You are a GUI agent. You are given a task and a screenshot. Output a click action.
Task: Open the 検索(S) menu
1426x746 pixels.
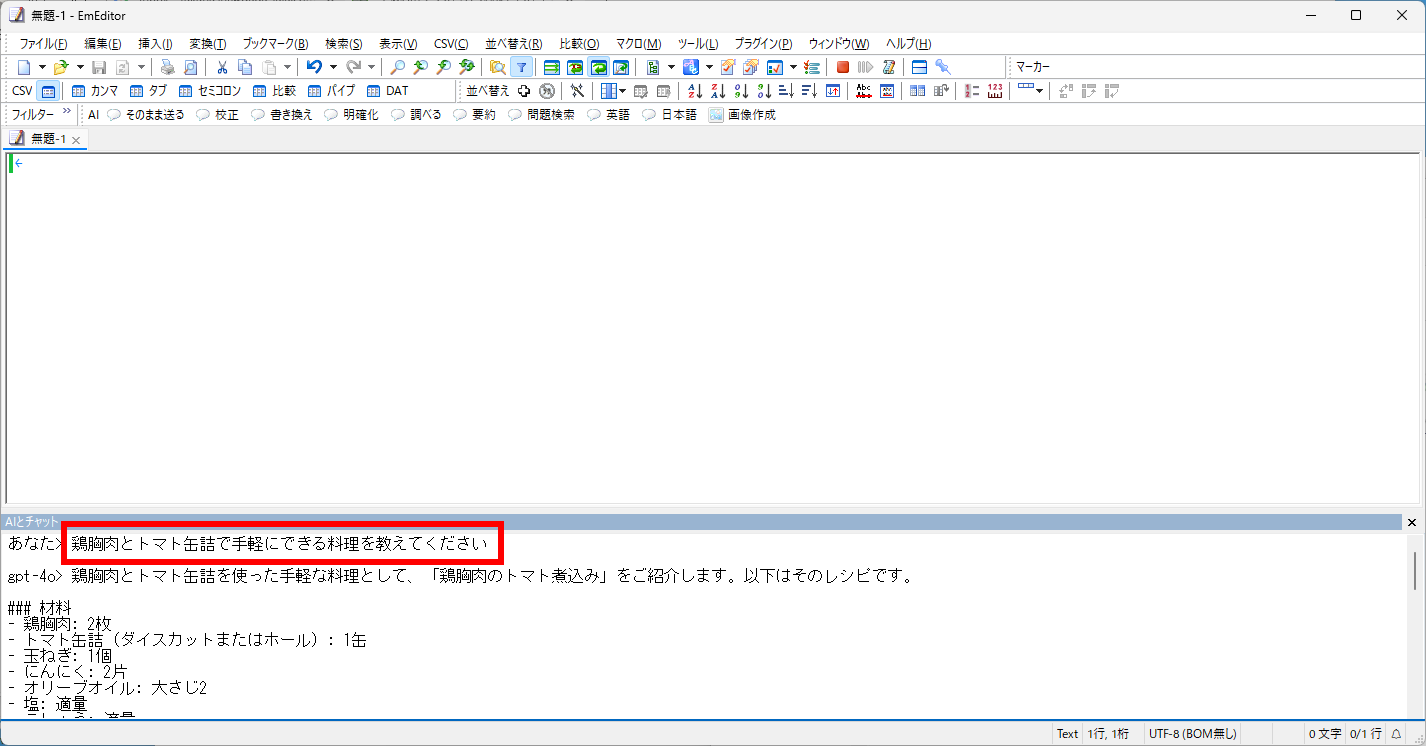344,44
